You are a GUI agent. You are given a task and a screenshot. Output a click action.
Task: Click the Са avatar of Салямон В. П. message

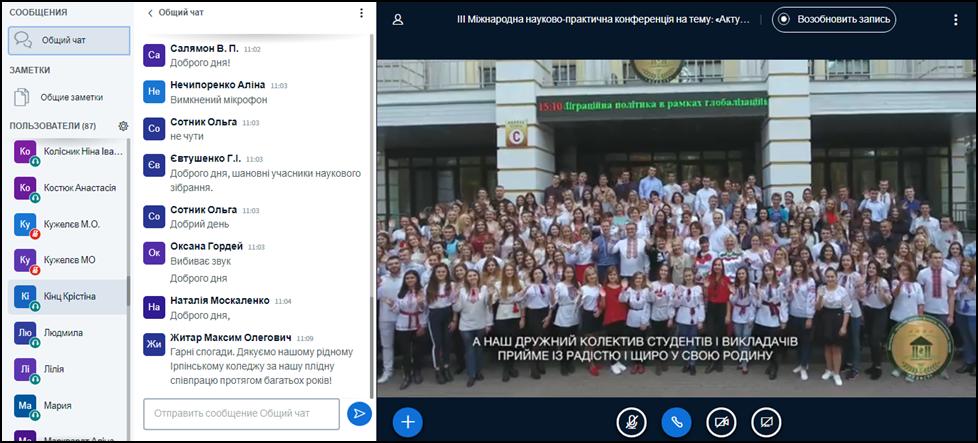point(154,56)
